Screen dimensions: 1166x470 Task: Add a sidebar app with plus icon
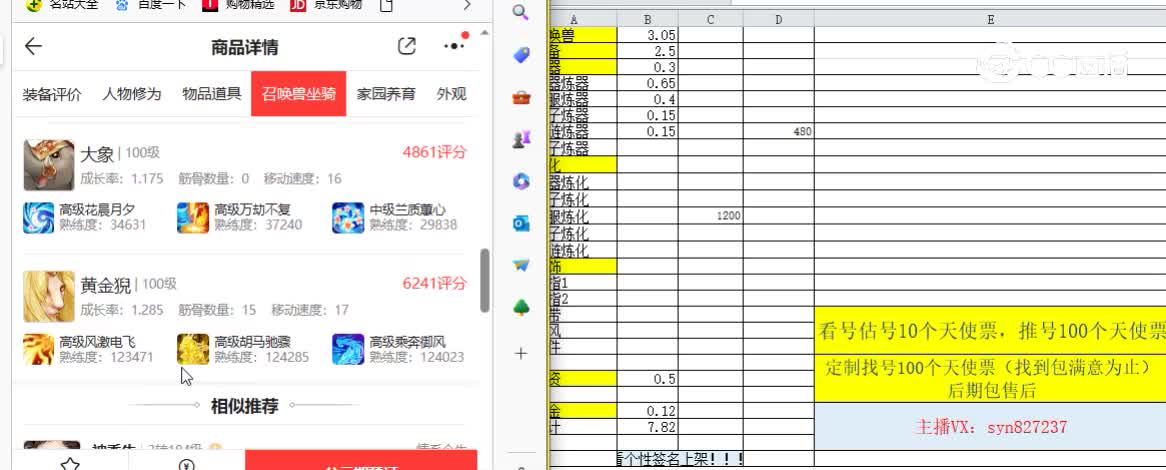pos(521,353)
